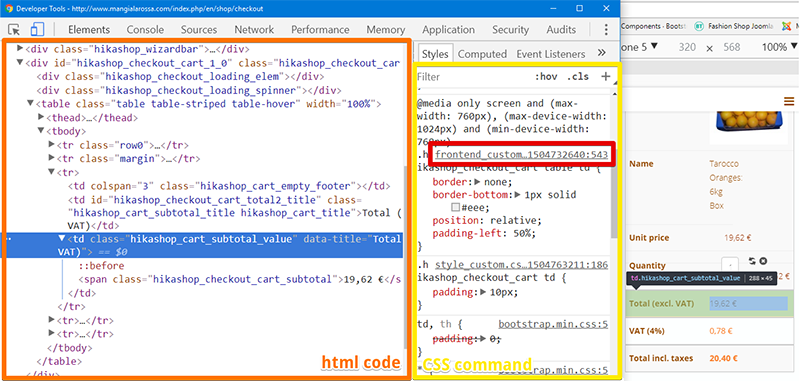The image size is (800, 381).
Task: Click the Styles Filter input field
Action: [x=472, y=77]
